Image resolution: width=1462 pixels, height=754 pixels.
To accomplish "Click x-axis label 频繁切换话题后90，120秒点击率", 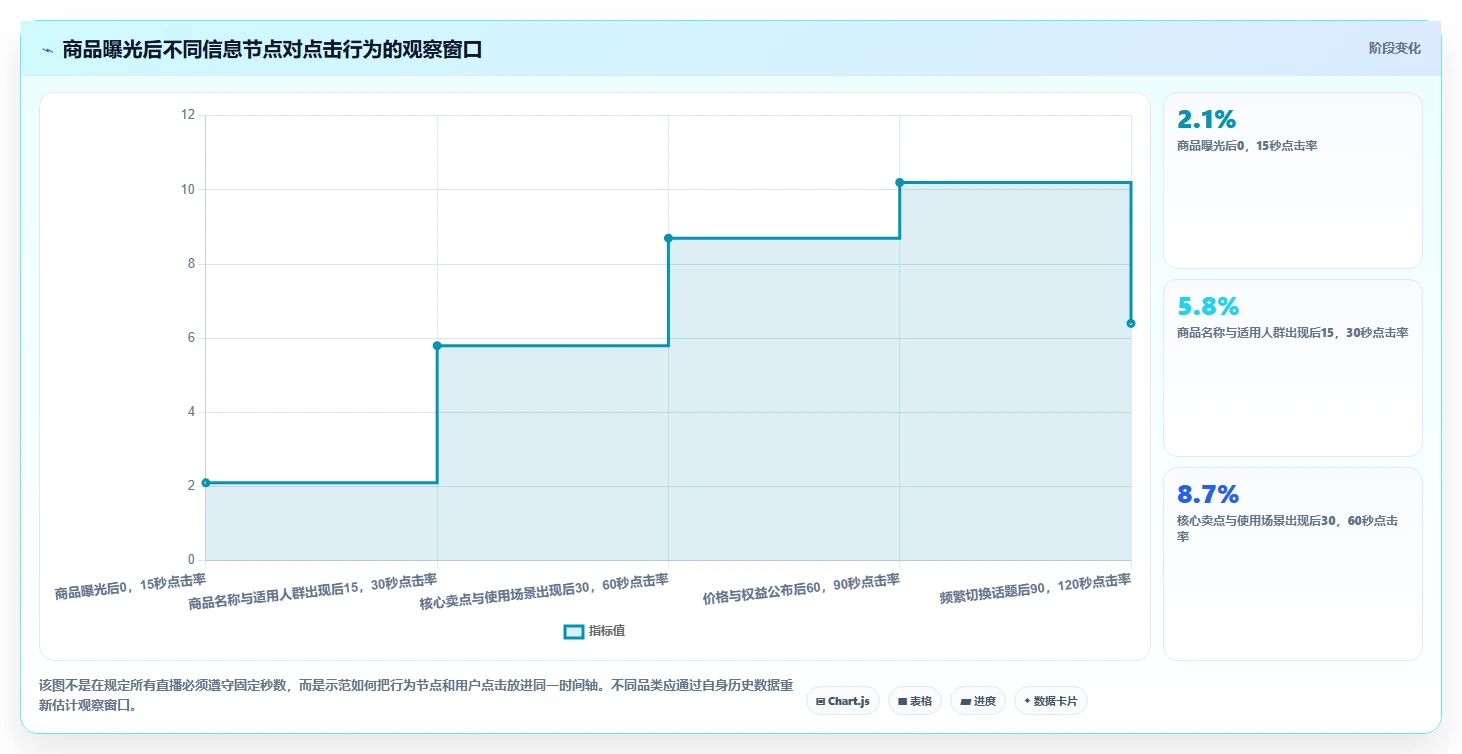I will [1035, 589].
